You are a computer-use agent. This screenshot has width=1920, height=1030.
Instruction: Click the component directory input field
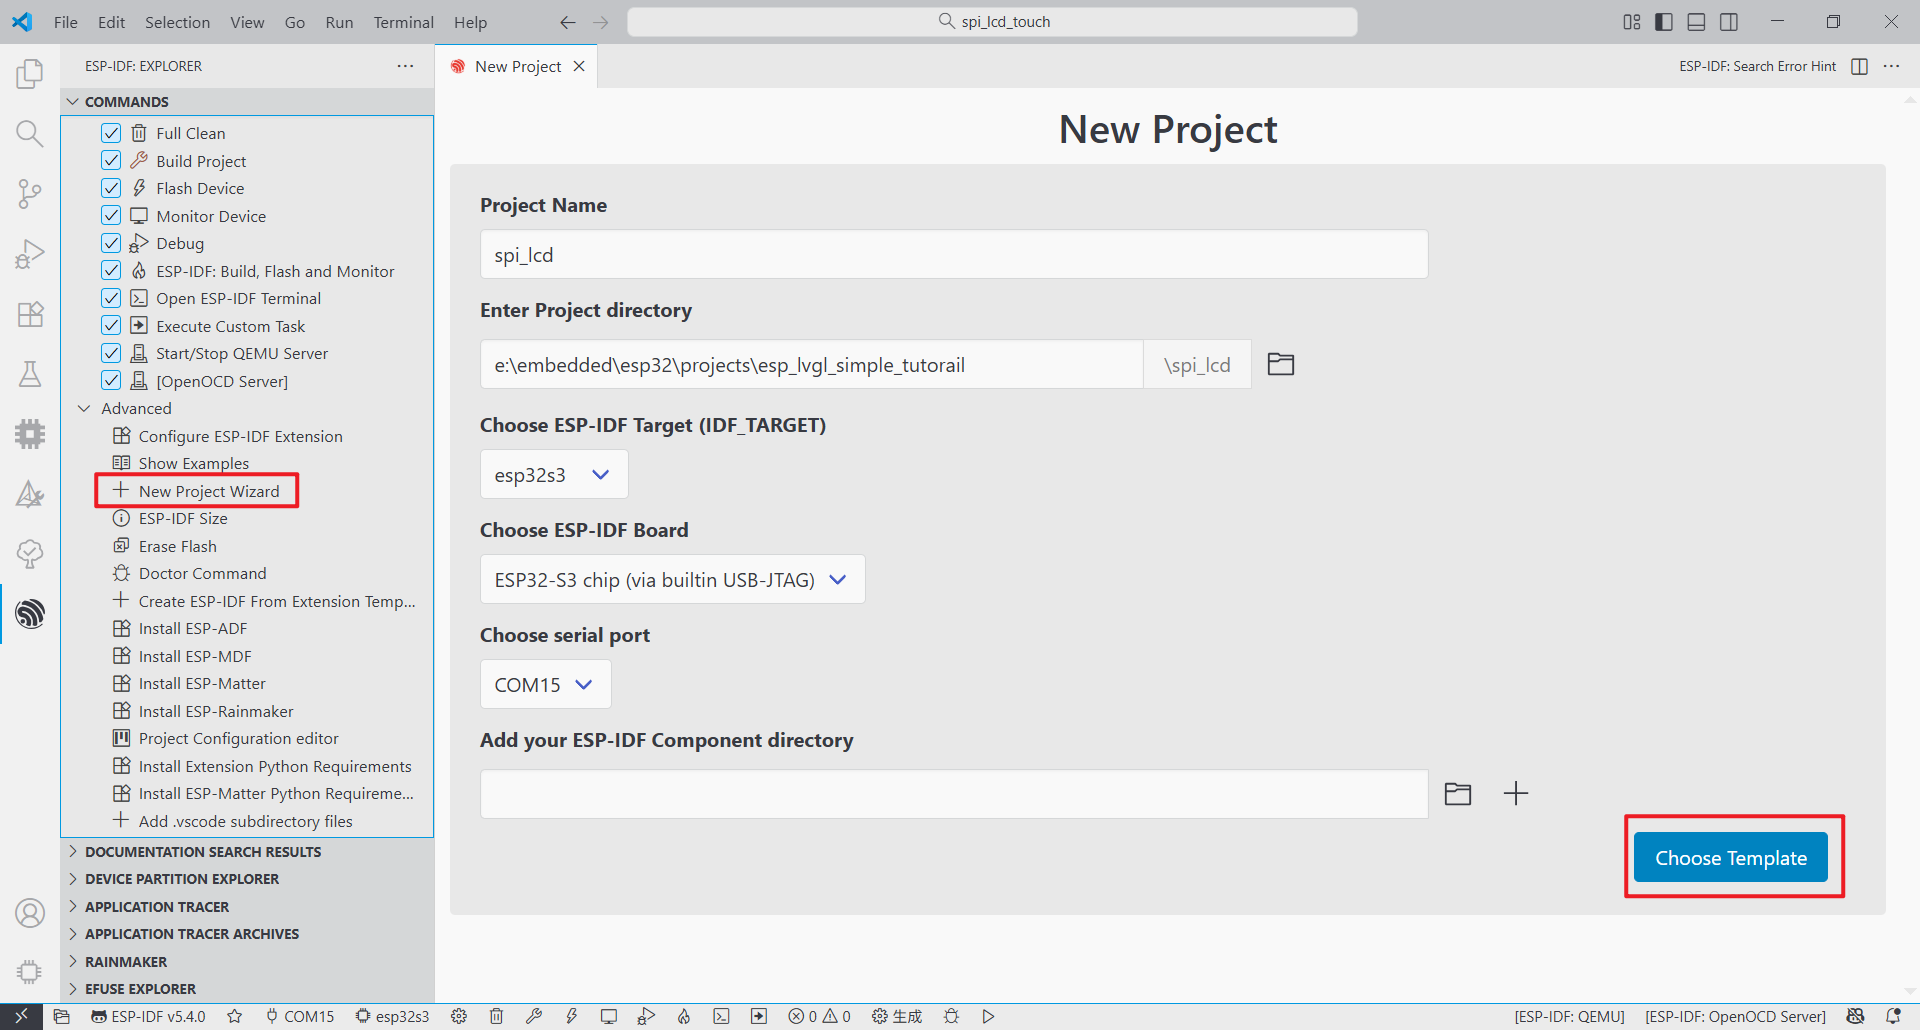coord(954,794)
